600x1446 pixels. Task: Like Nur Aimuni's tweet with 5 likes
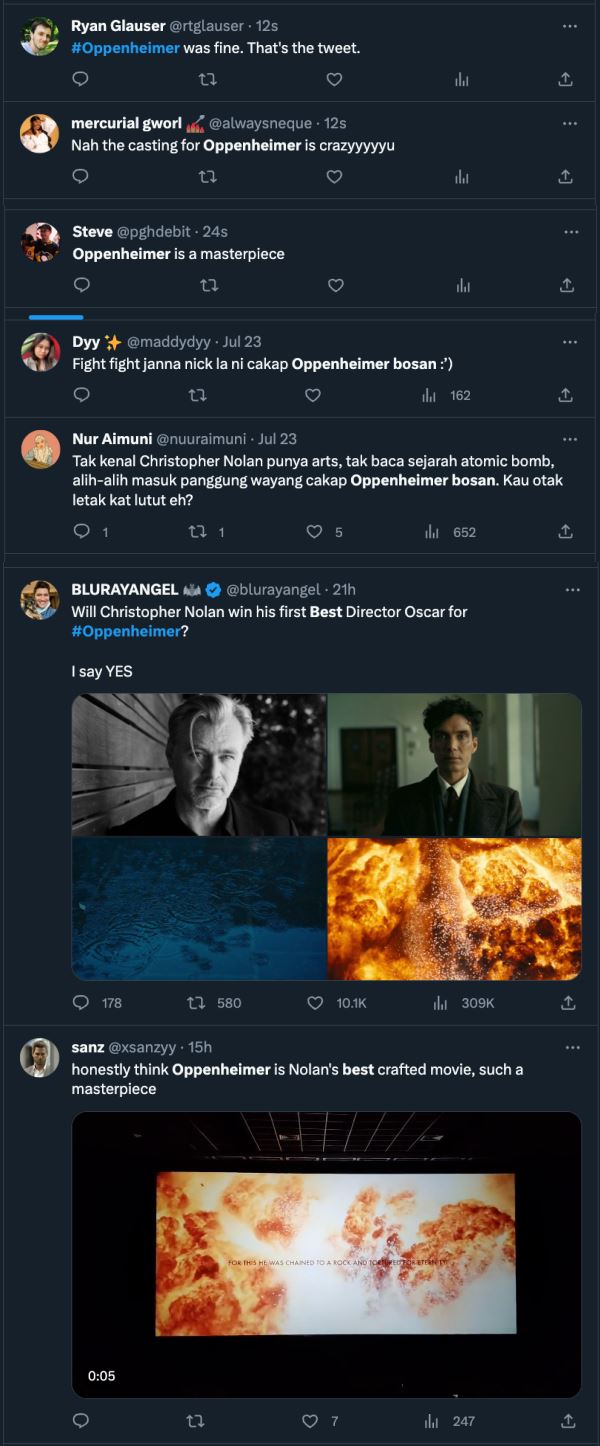313,532
